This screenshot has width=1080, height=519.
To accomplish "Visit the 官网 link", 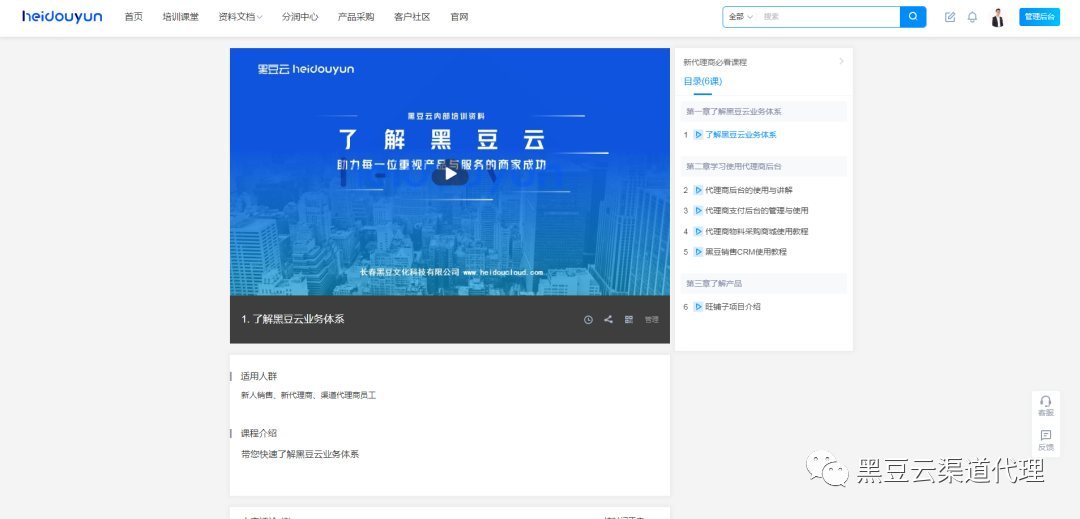I will [459, 17].
